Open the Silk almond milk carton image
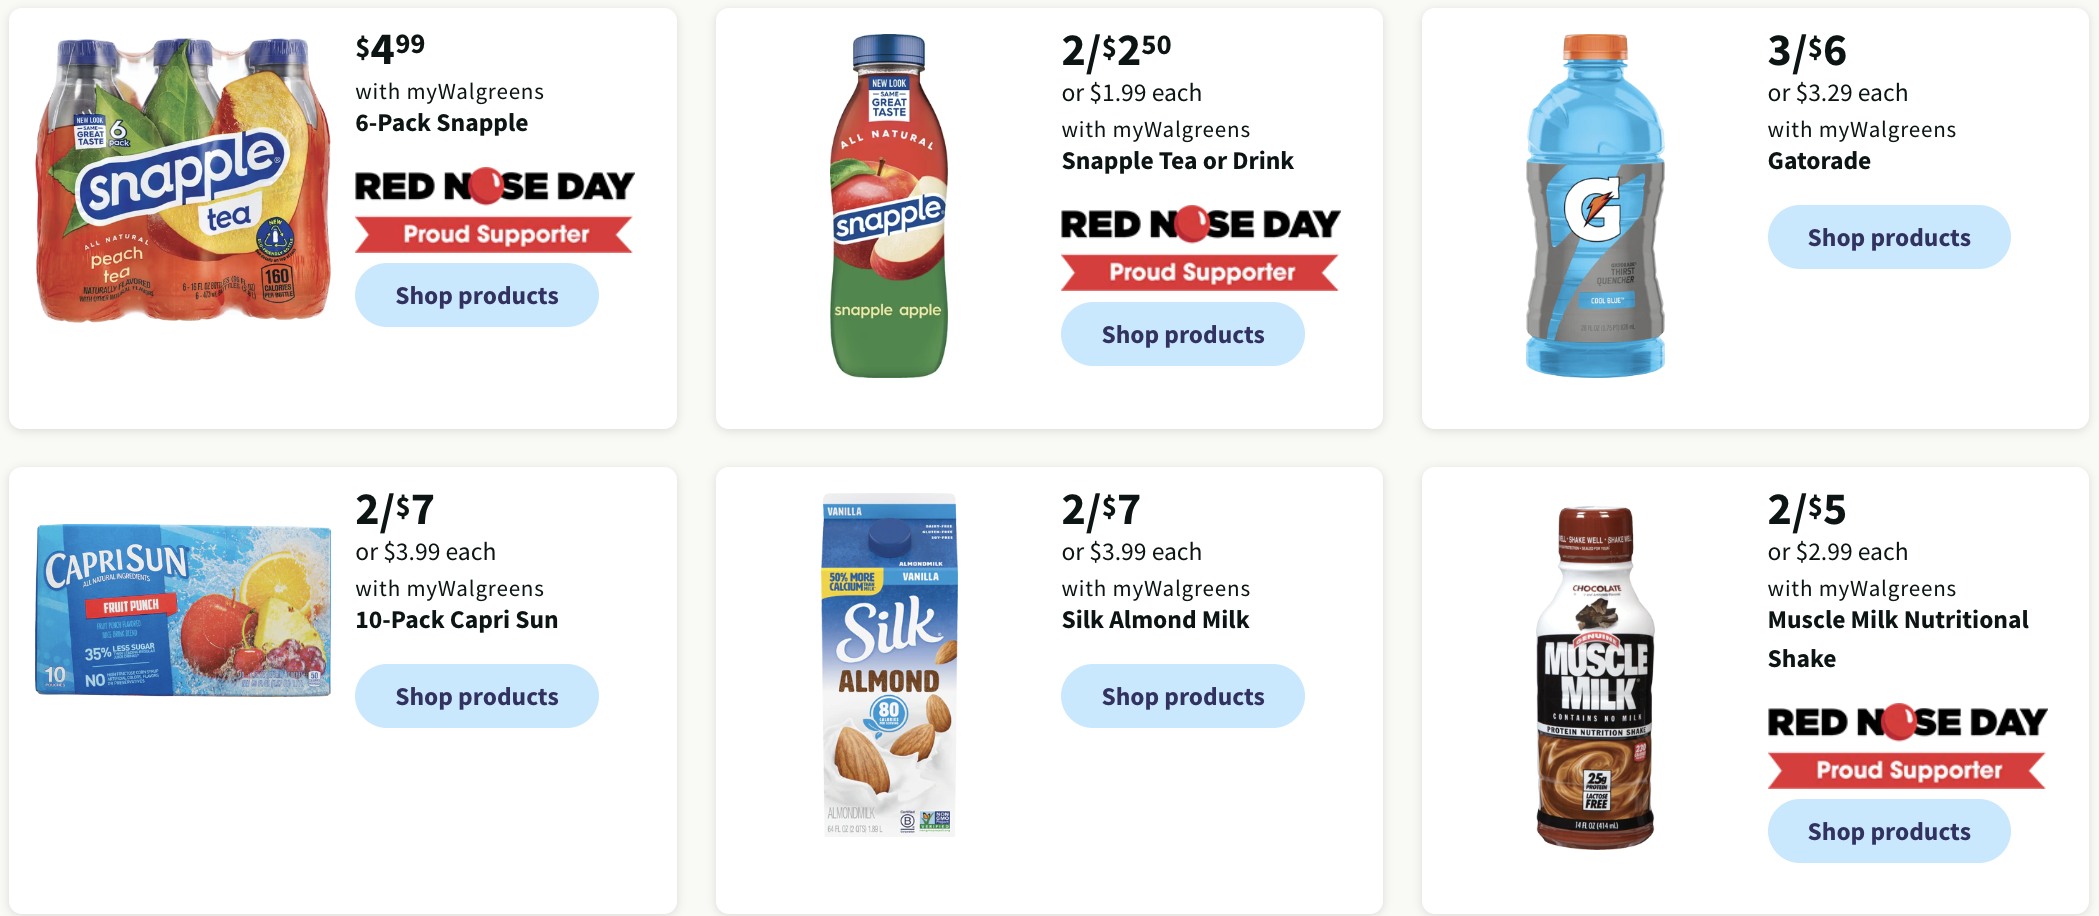 point(889,664)
